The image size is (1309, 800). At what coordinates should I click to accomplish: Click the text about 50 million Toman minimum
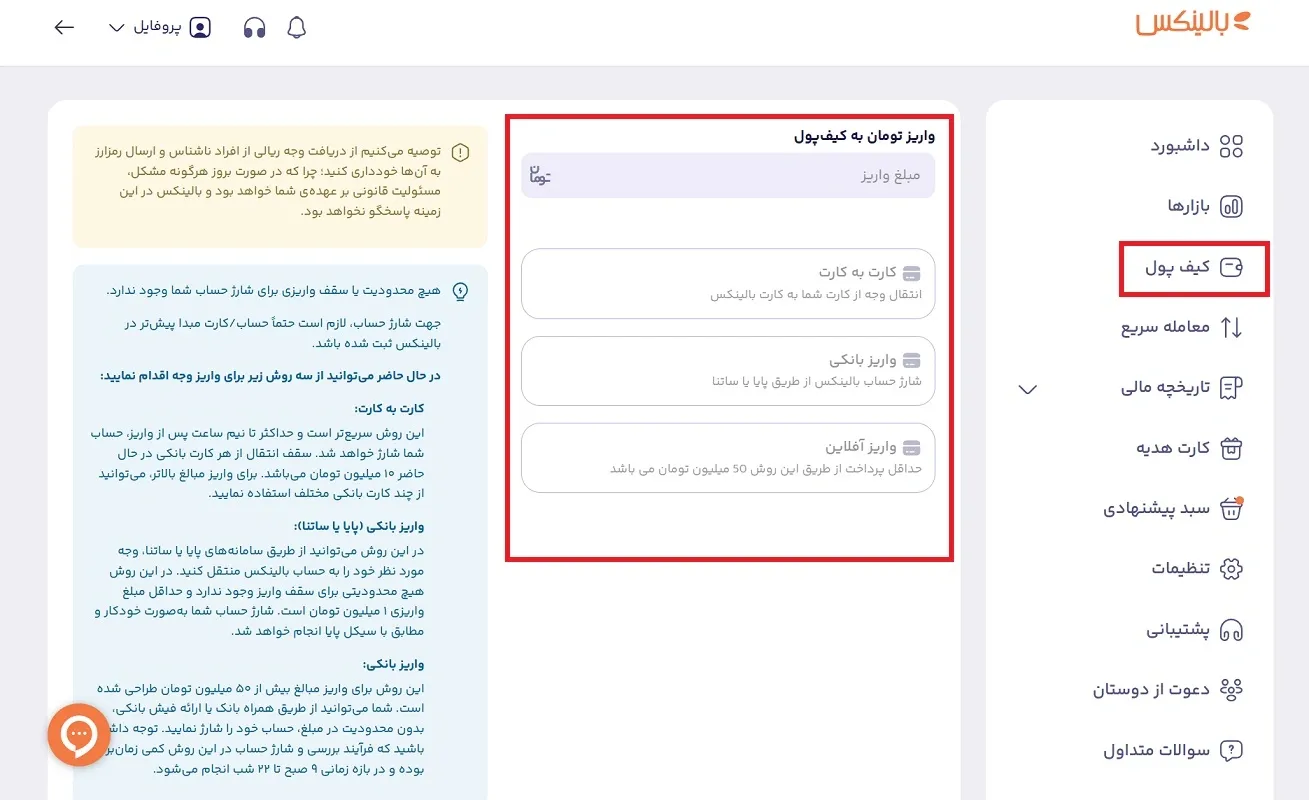(x=766, y=469)
